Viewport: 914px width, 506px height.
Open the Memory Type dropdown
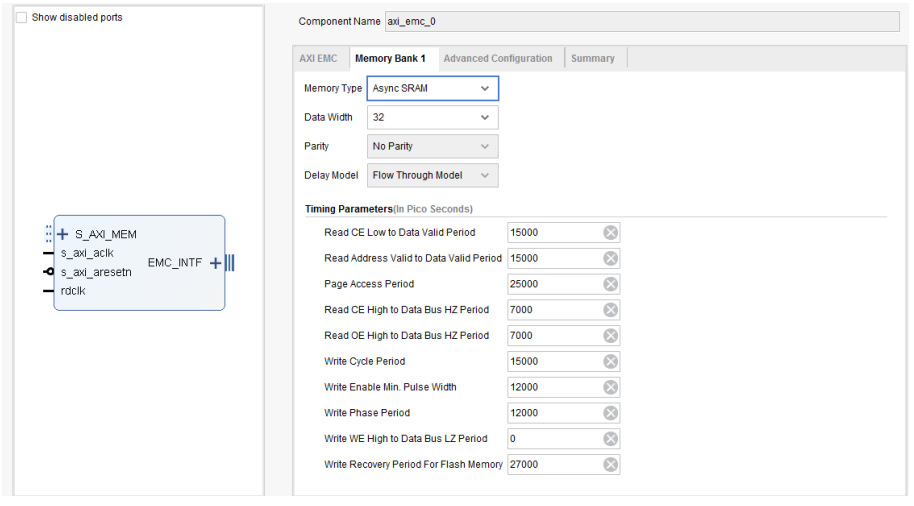[x=432, y=89]
